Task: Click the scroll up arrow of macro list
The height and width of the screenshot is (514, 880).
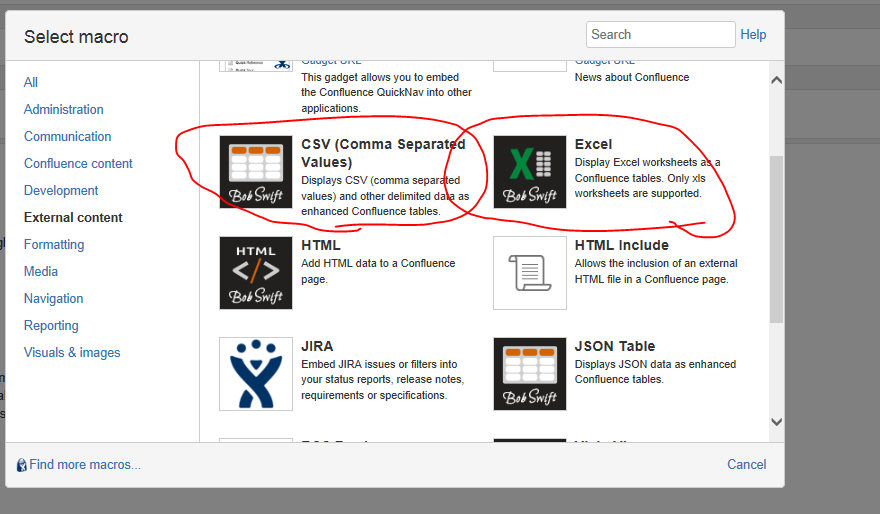Action: pyautogui.click(x=777, y=80)
